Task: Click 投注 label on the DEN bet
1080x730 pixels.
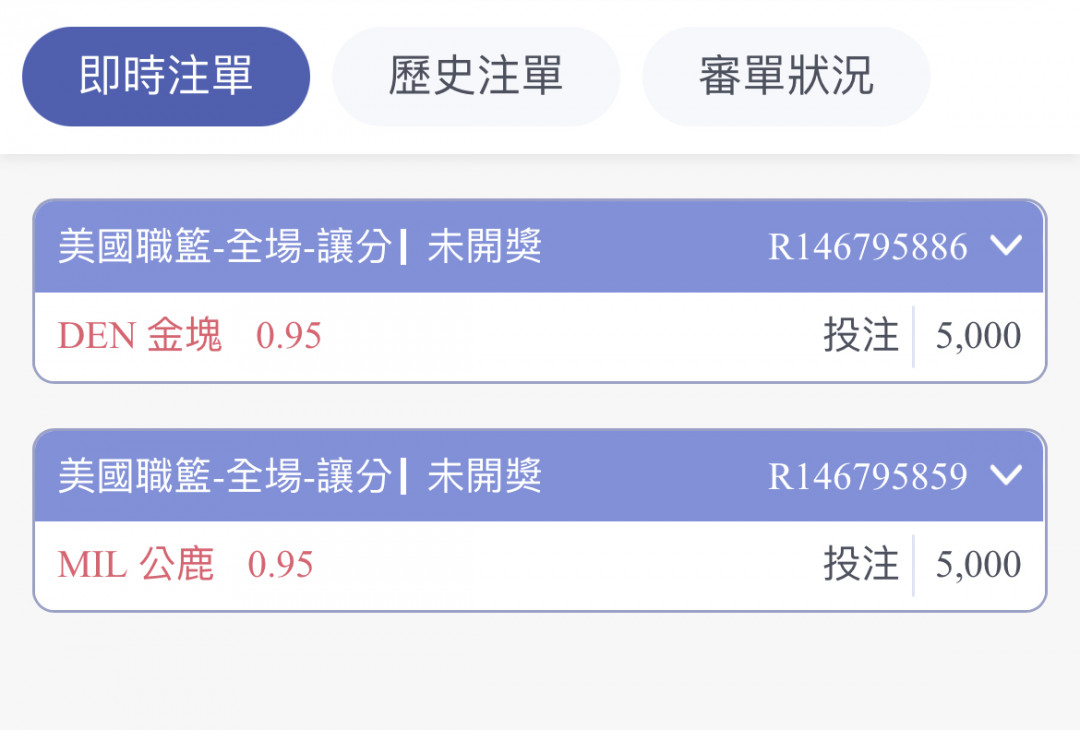Action: (x=861, y=335)
